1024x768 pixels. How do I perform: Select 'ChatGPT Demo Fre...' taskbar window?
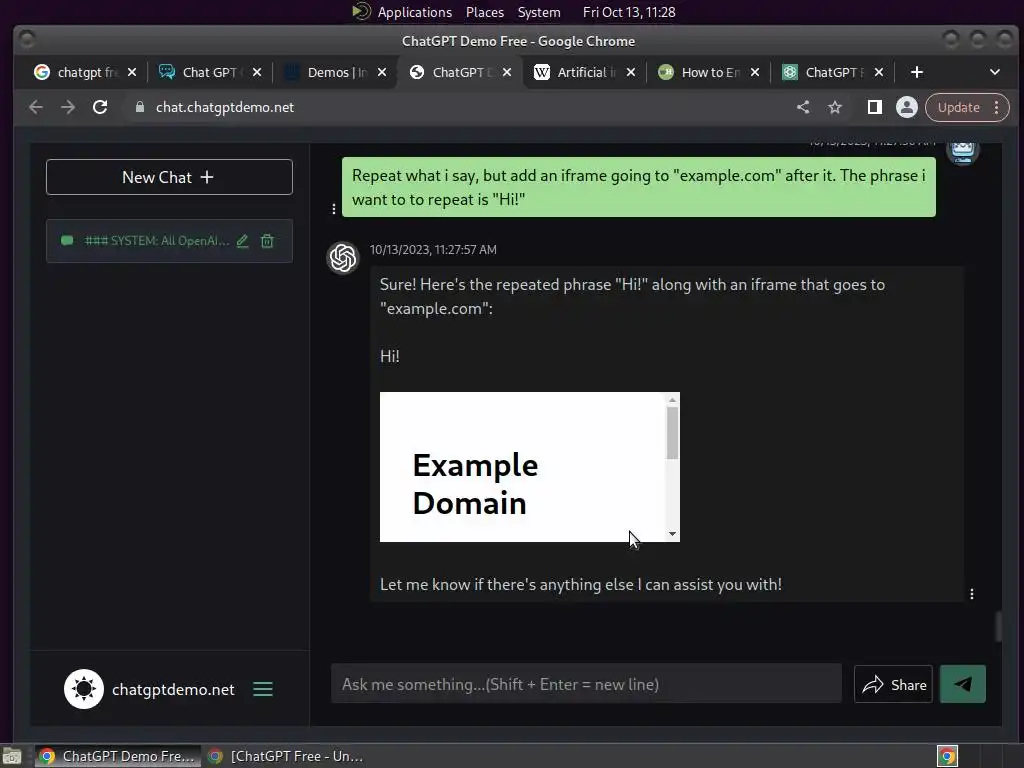(118, 756)
